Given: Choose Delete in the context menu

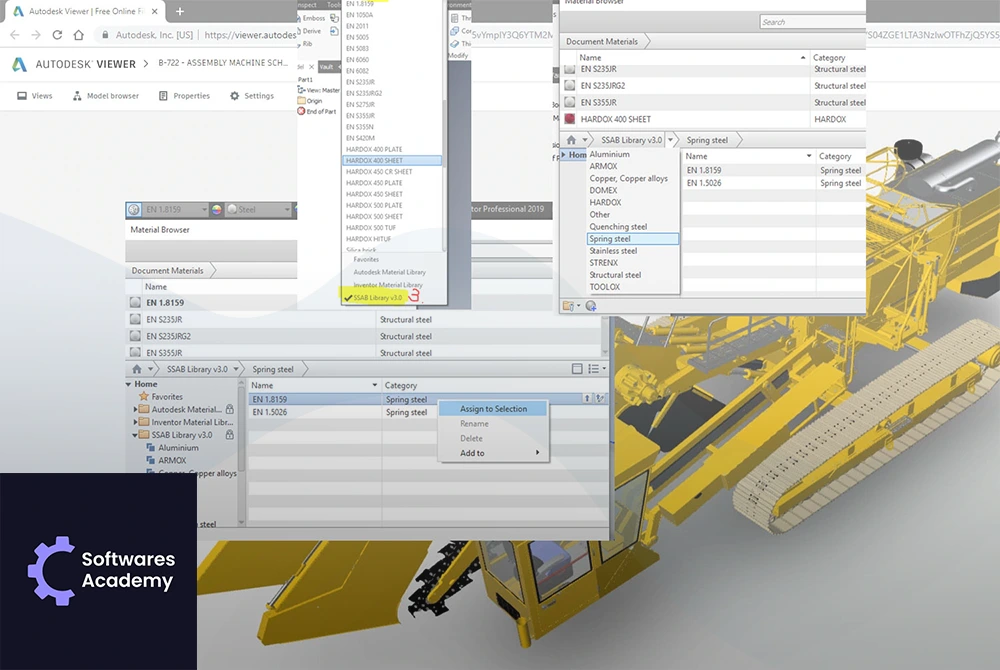Looking at the screenshot, I should pos(471,439).
